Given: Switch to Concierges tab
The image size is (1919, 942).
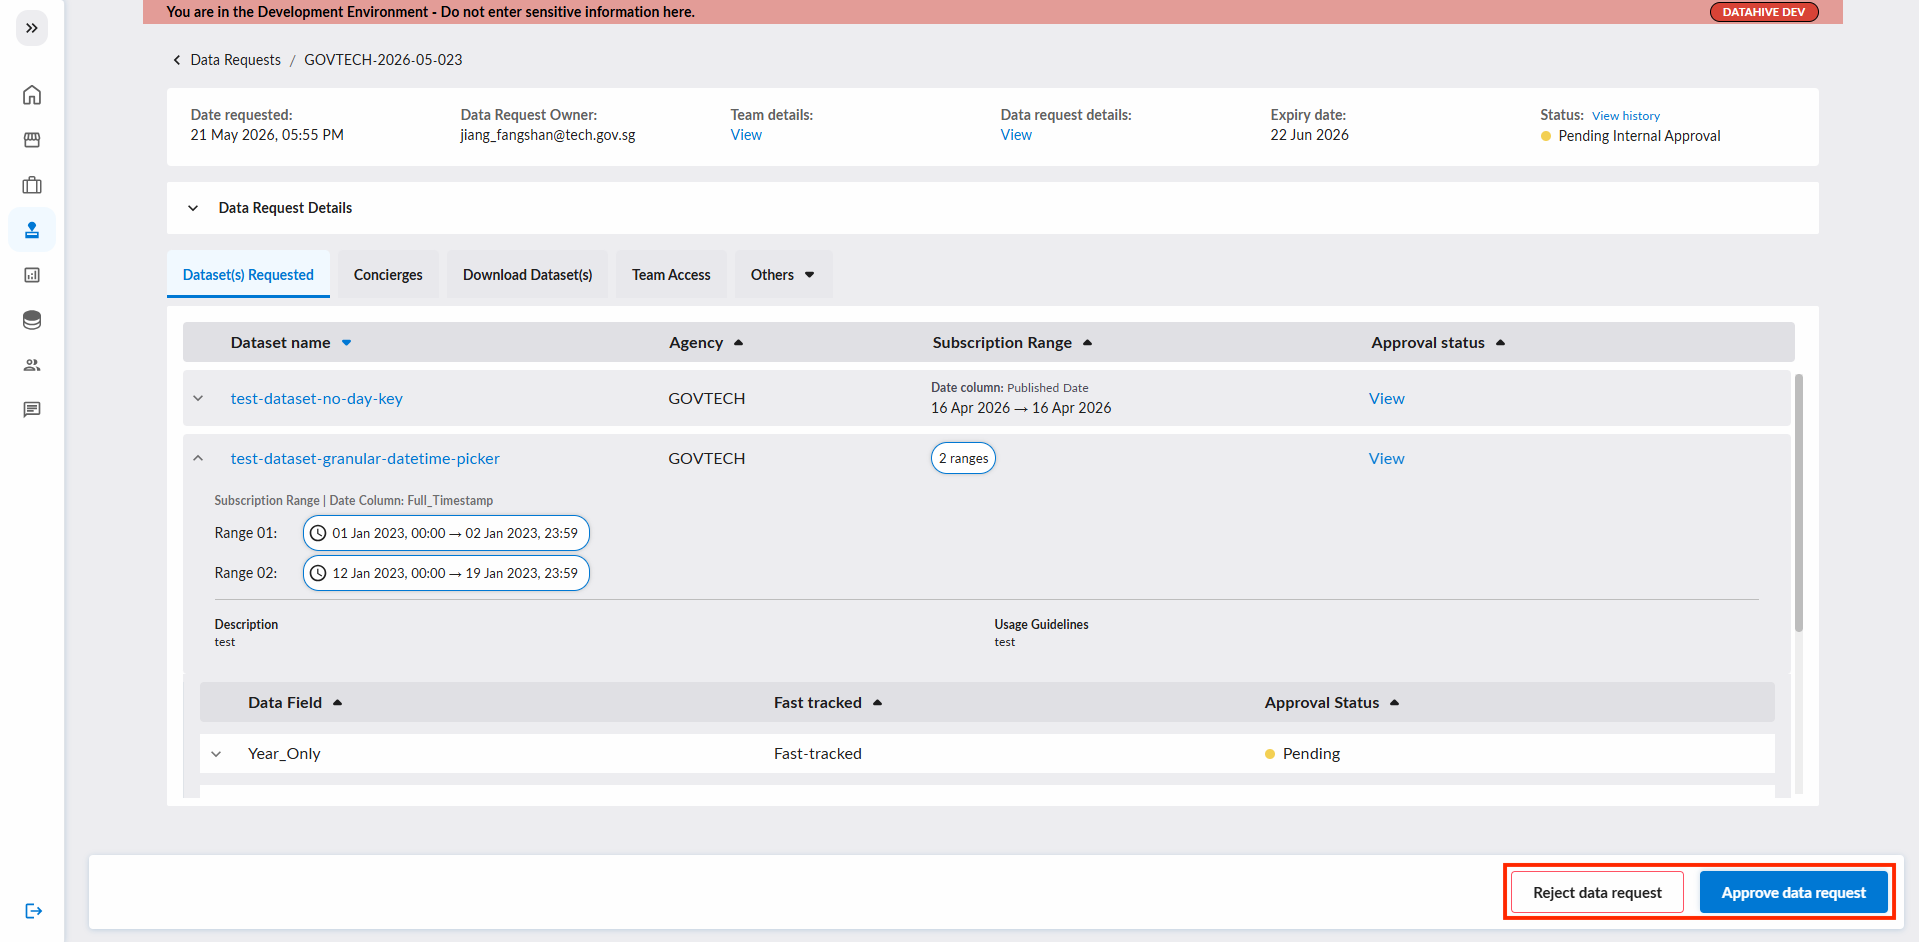Looking at the screenshot, I should (388, 274).
